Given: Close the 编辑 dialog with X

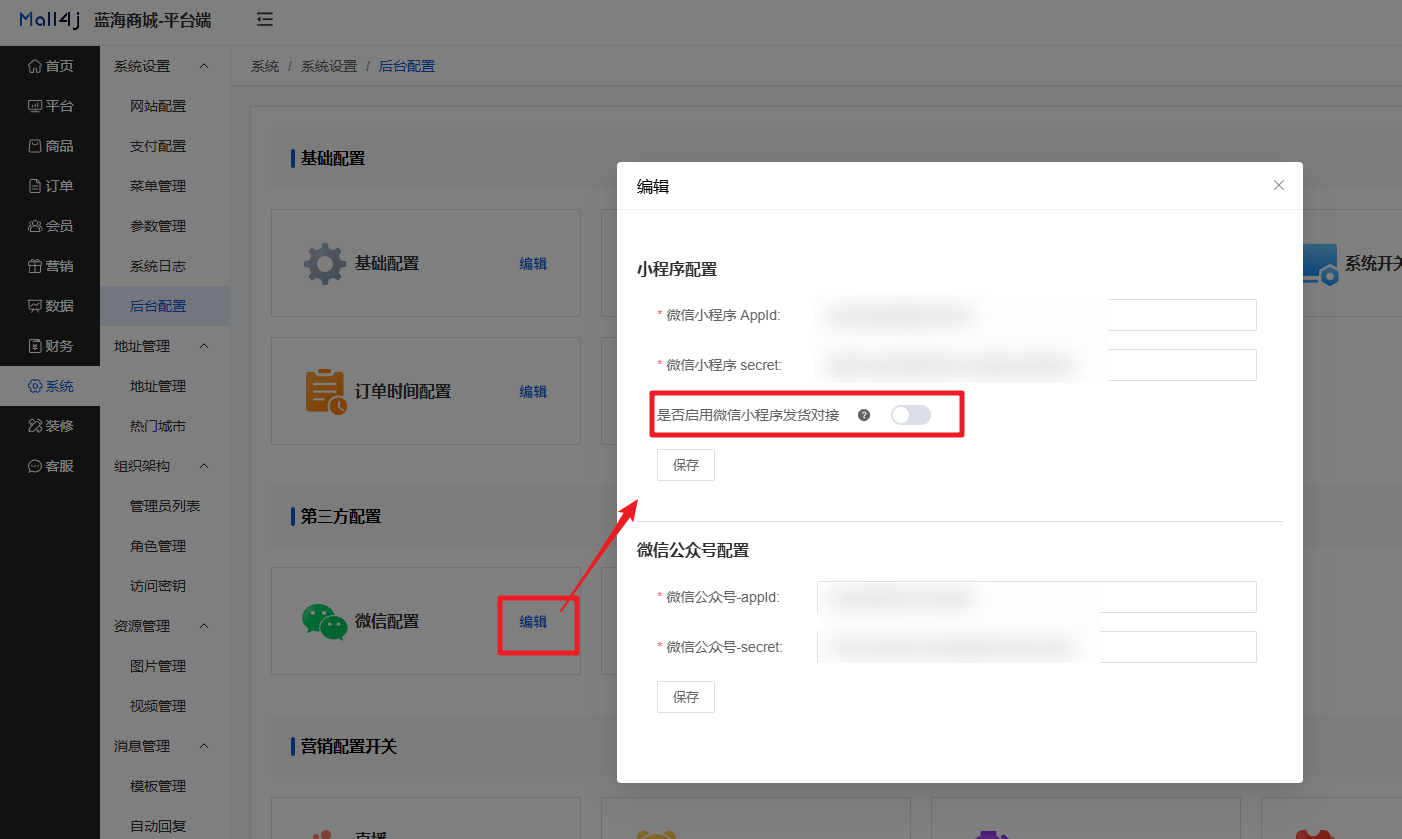Looking at the screenshot, I should point(1279,185).
